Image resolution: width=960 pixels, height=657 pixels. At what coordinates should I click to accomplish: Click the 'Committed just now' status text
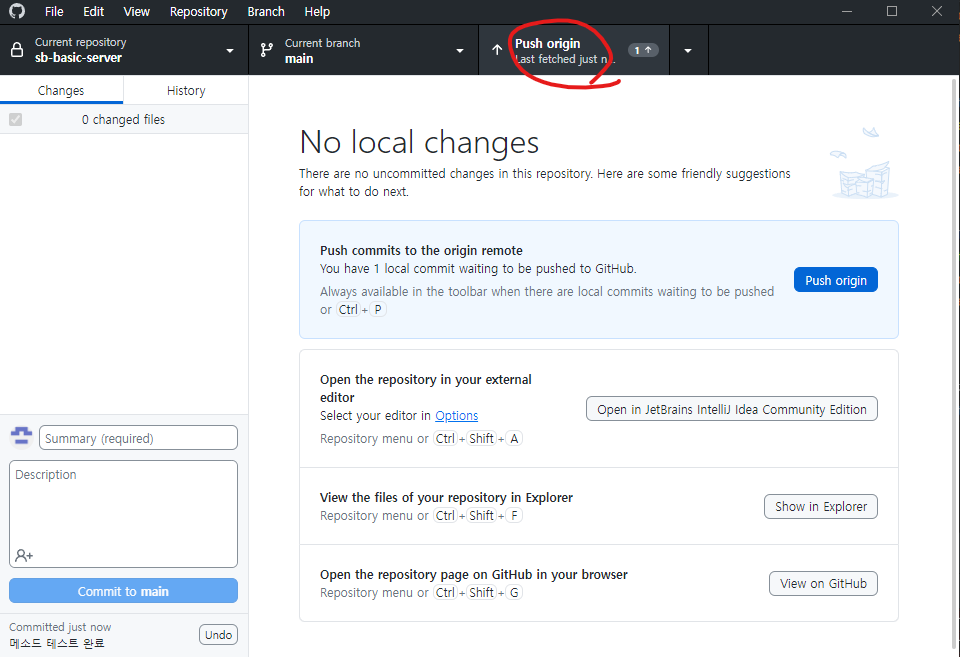coord(60,627)
